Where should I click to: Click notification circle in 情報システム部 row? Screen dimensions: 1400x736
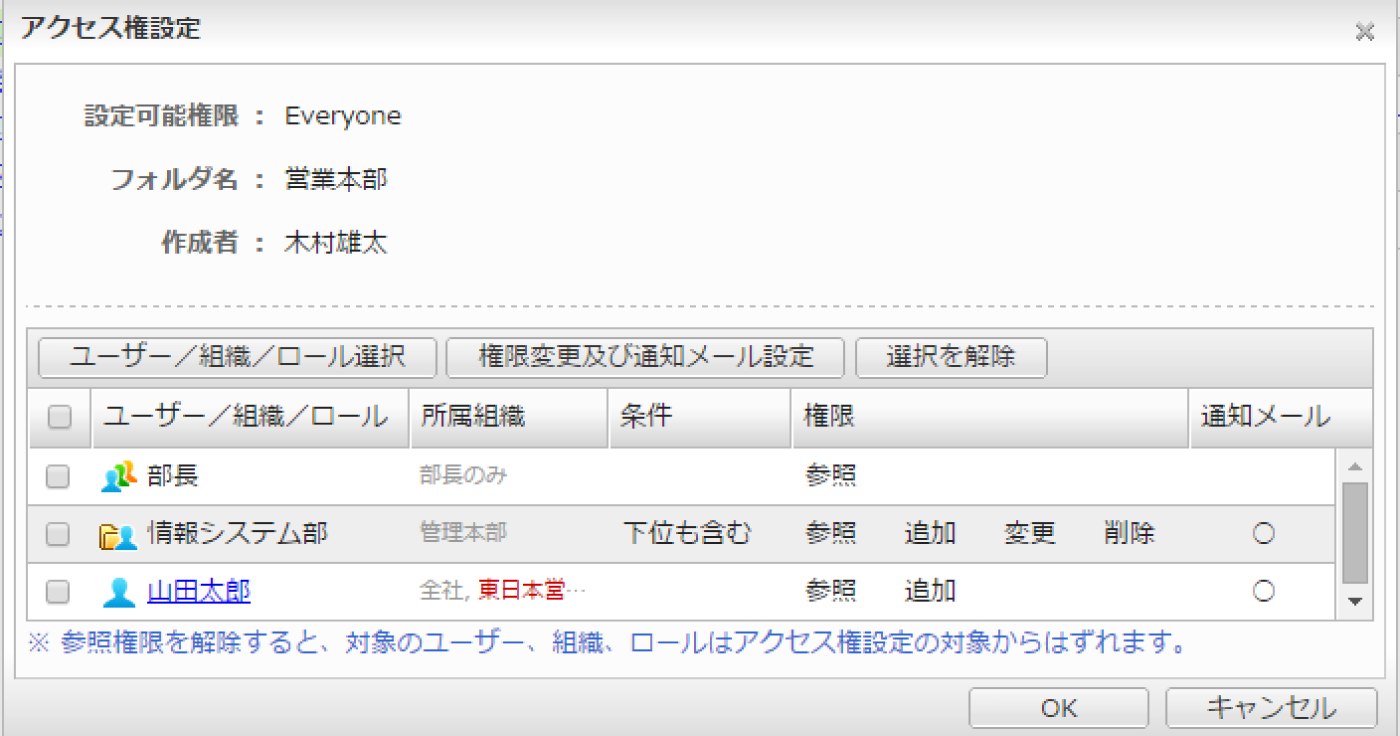click(1263, 535)
